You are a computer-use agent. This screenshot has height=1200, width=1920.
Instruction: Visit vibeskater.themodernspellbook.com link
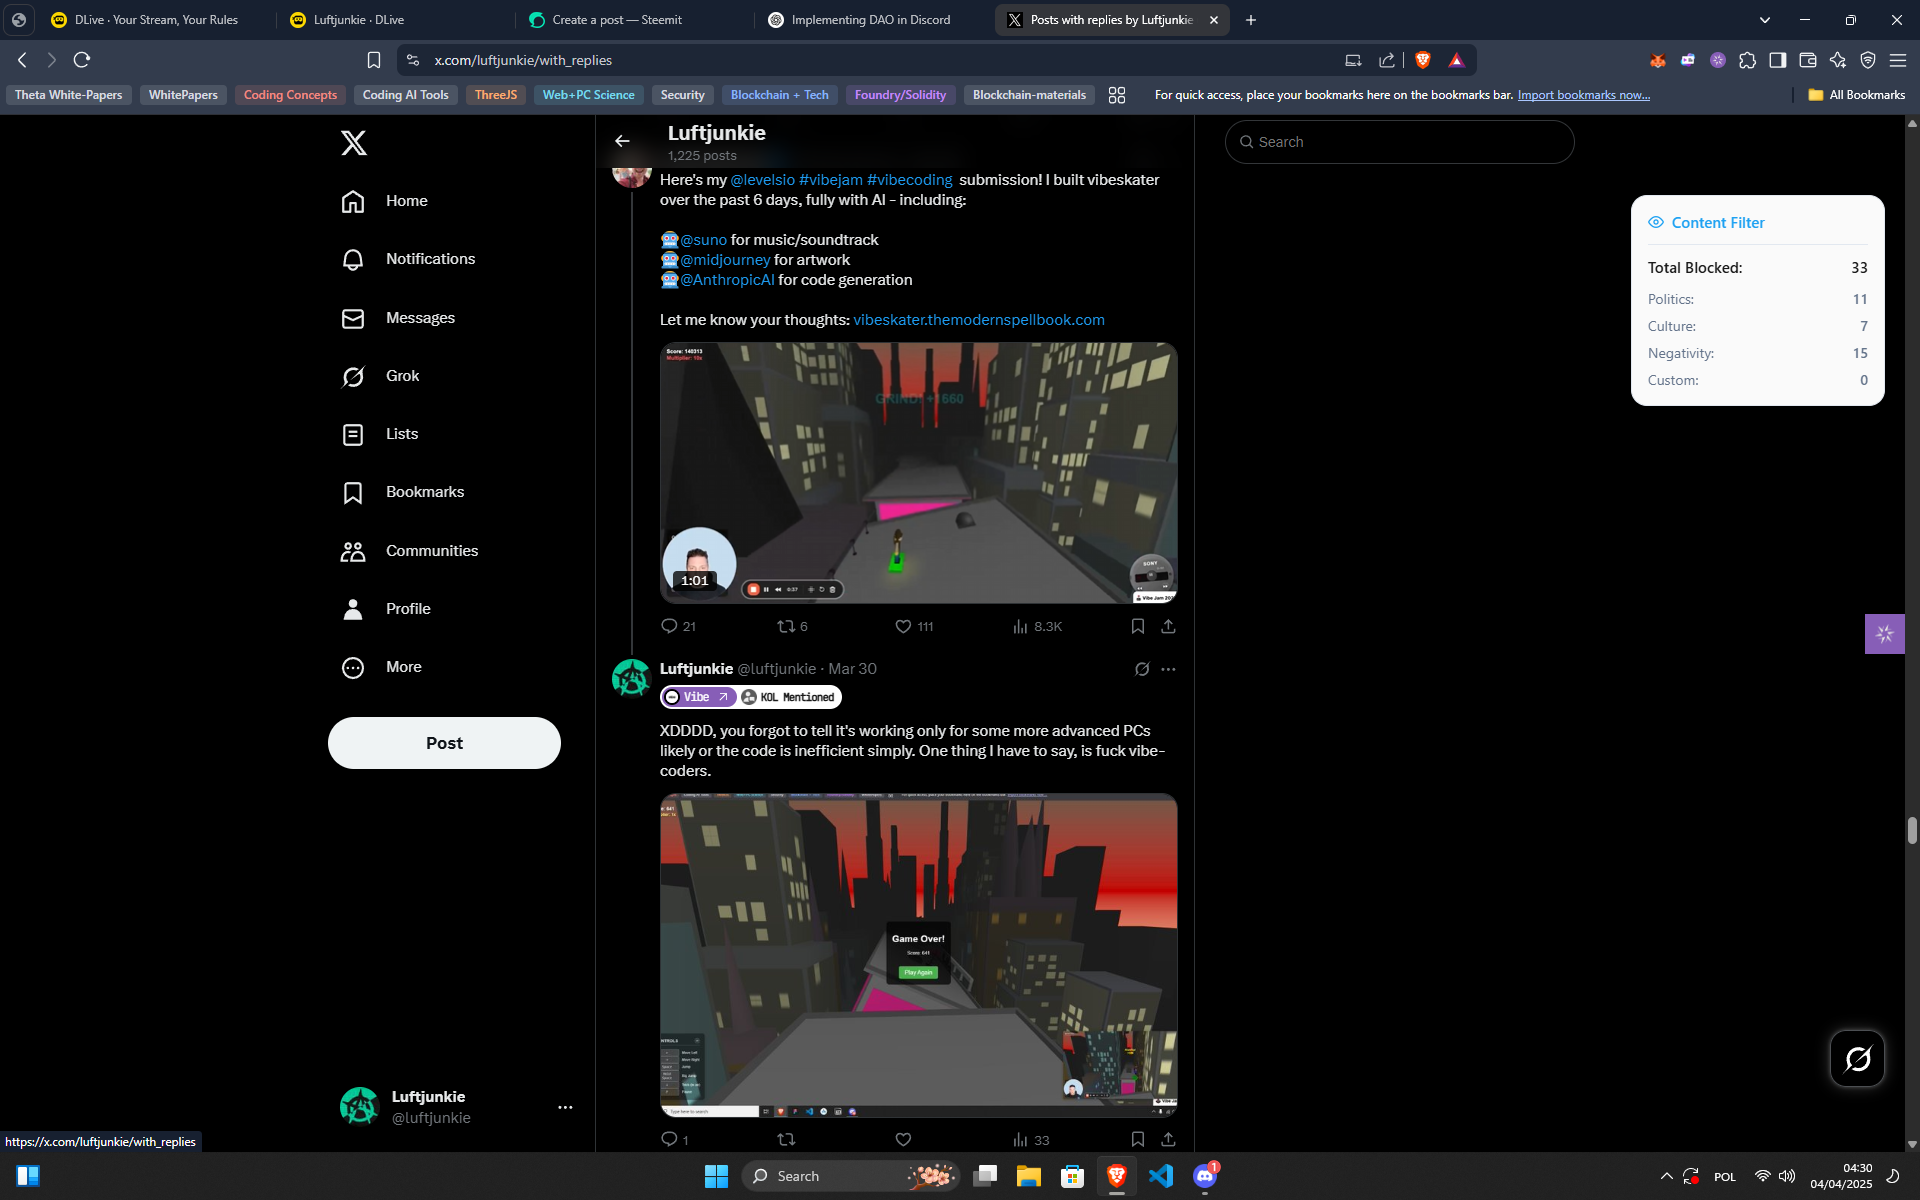pyautogui.click(x=979, y=319)
